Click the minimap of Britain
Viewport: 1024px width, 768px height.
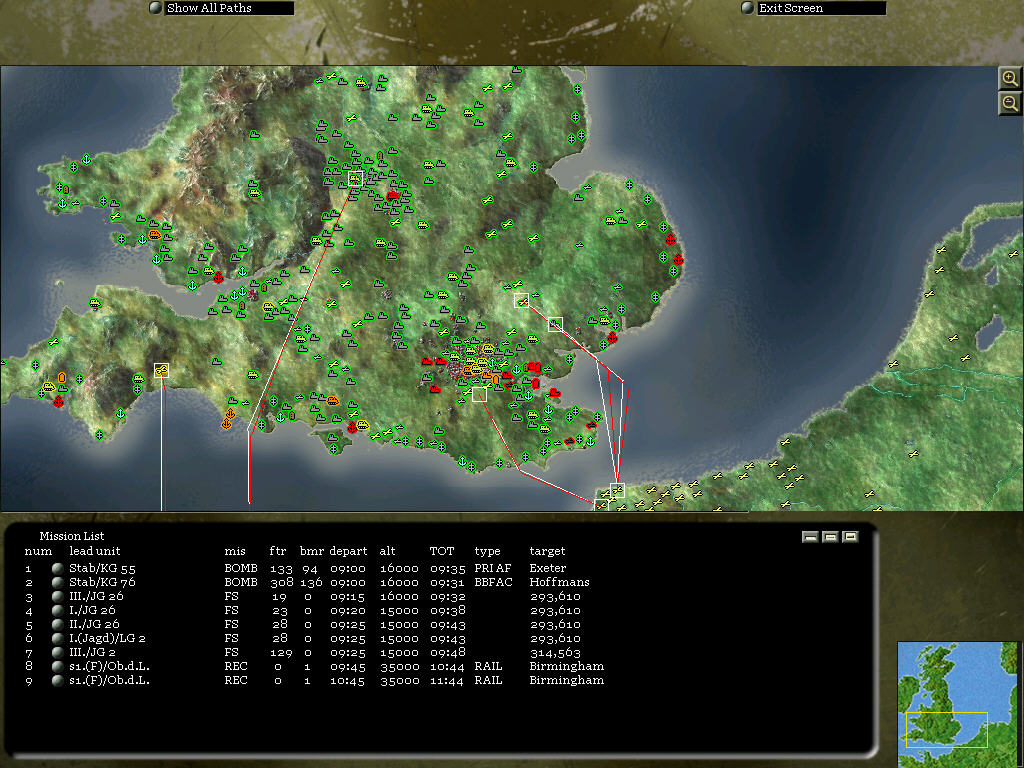click(957, 705)
